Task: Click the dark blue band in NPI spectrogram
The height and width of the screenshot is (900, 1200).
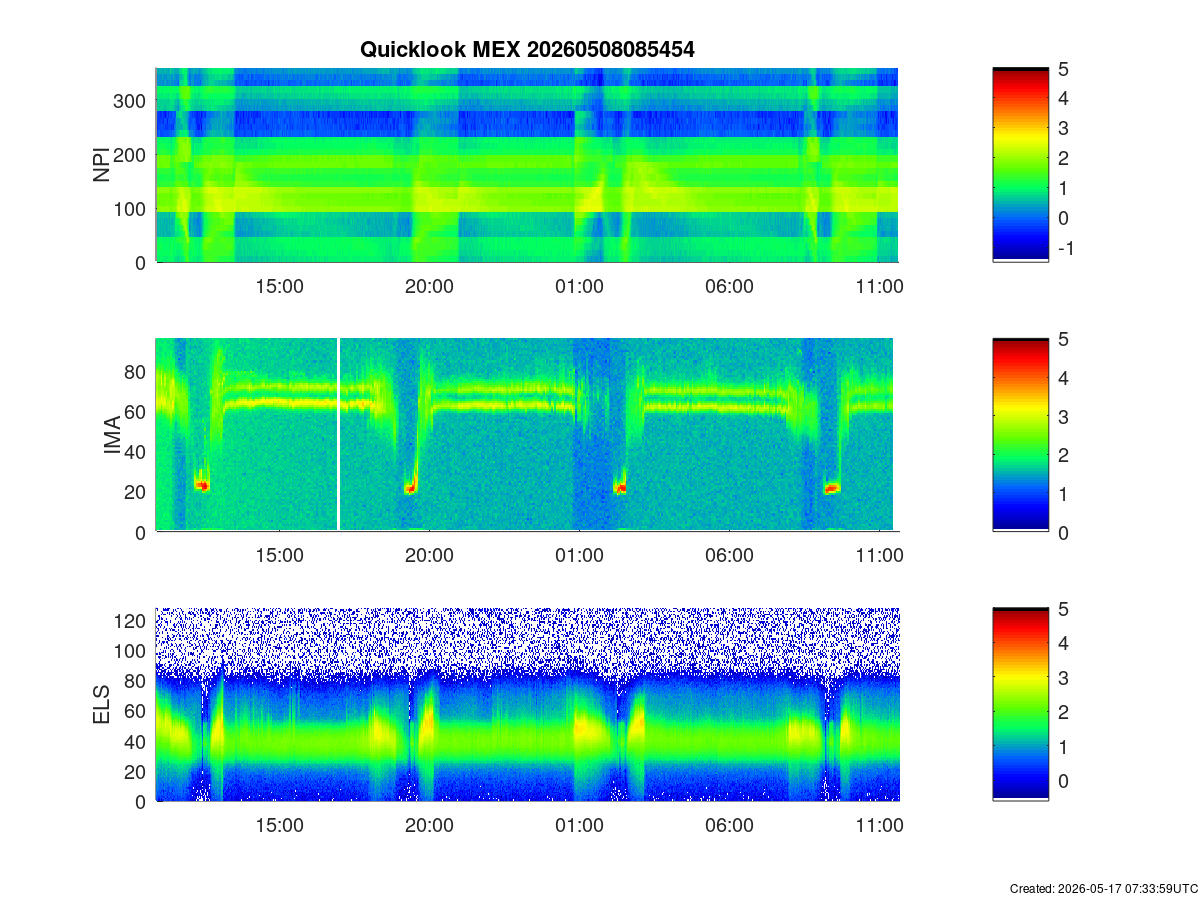Action: [527, 124]
